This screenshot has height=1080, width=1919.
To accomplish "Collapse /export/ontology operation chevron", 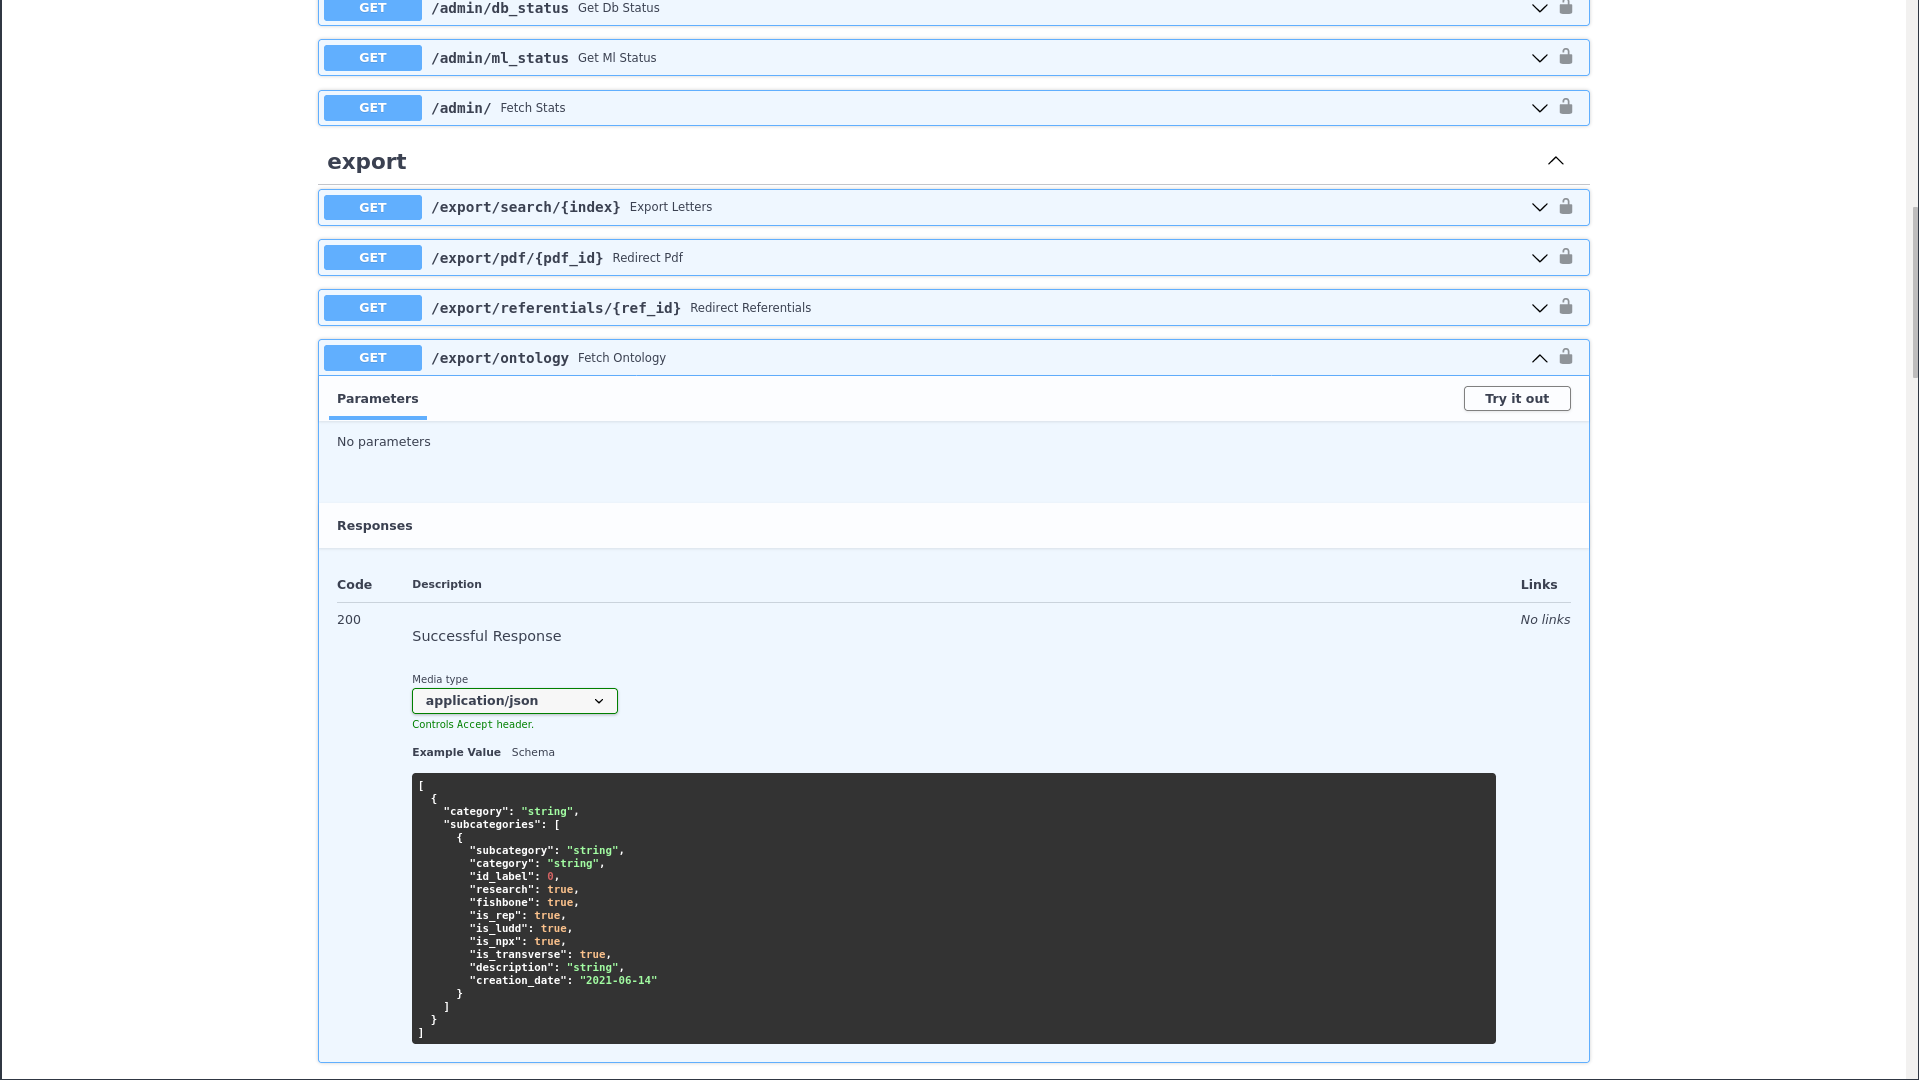I will pyautogui.click(x=1540, y=358).
